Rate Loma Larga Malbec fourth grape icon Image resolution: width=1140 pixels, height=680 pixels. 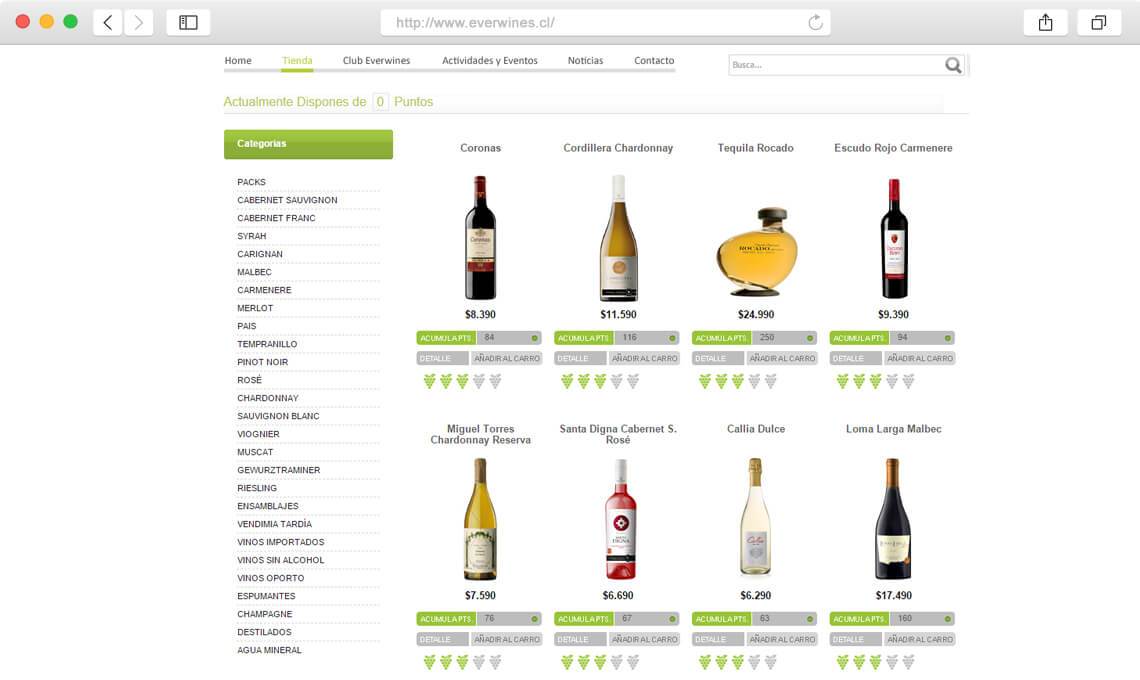coord(892,662)
